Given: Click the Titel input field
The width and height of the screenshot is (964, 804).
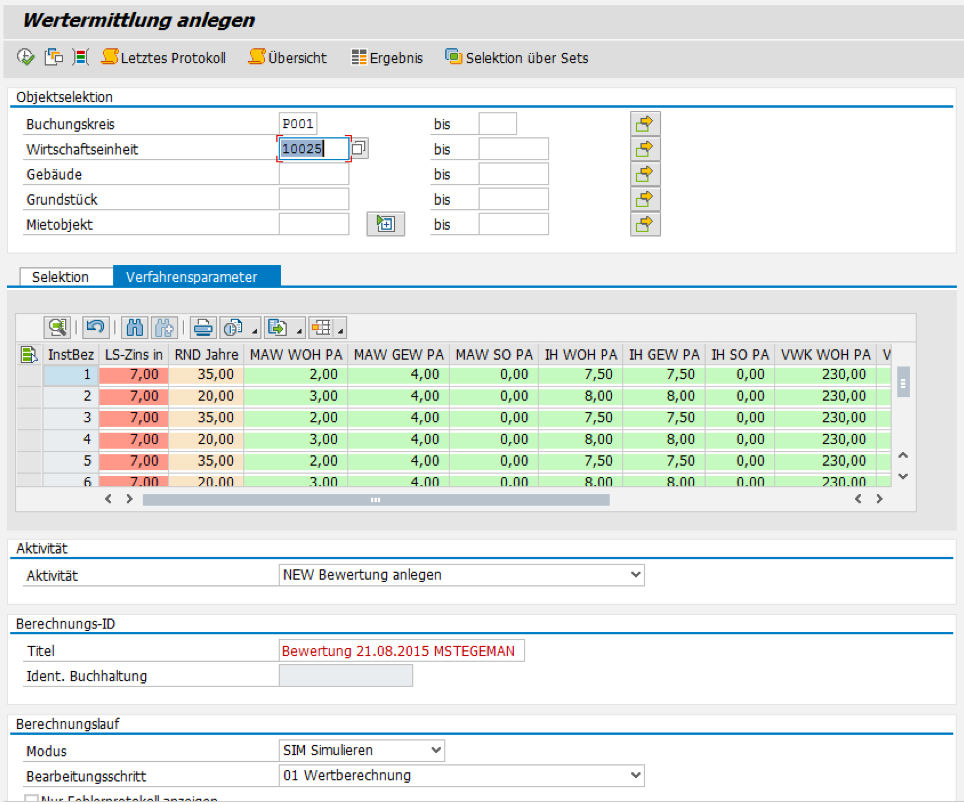Looking at the screenshot, I should (402, 651).
